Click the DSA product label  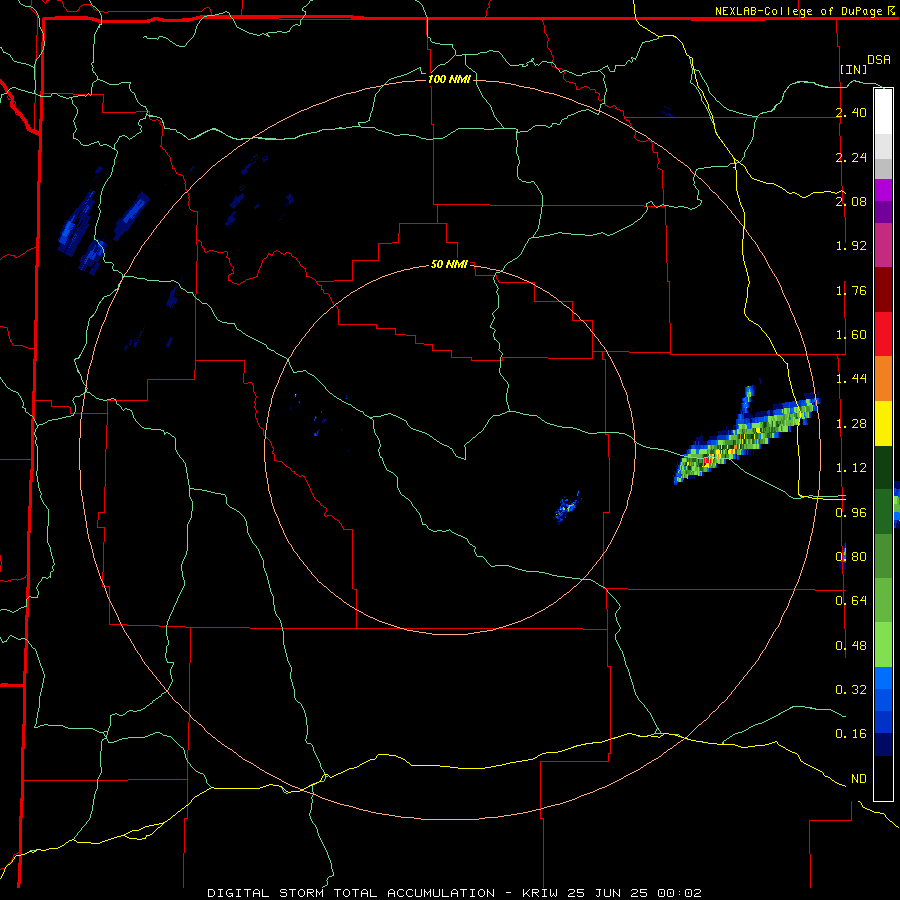879,59
